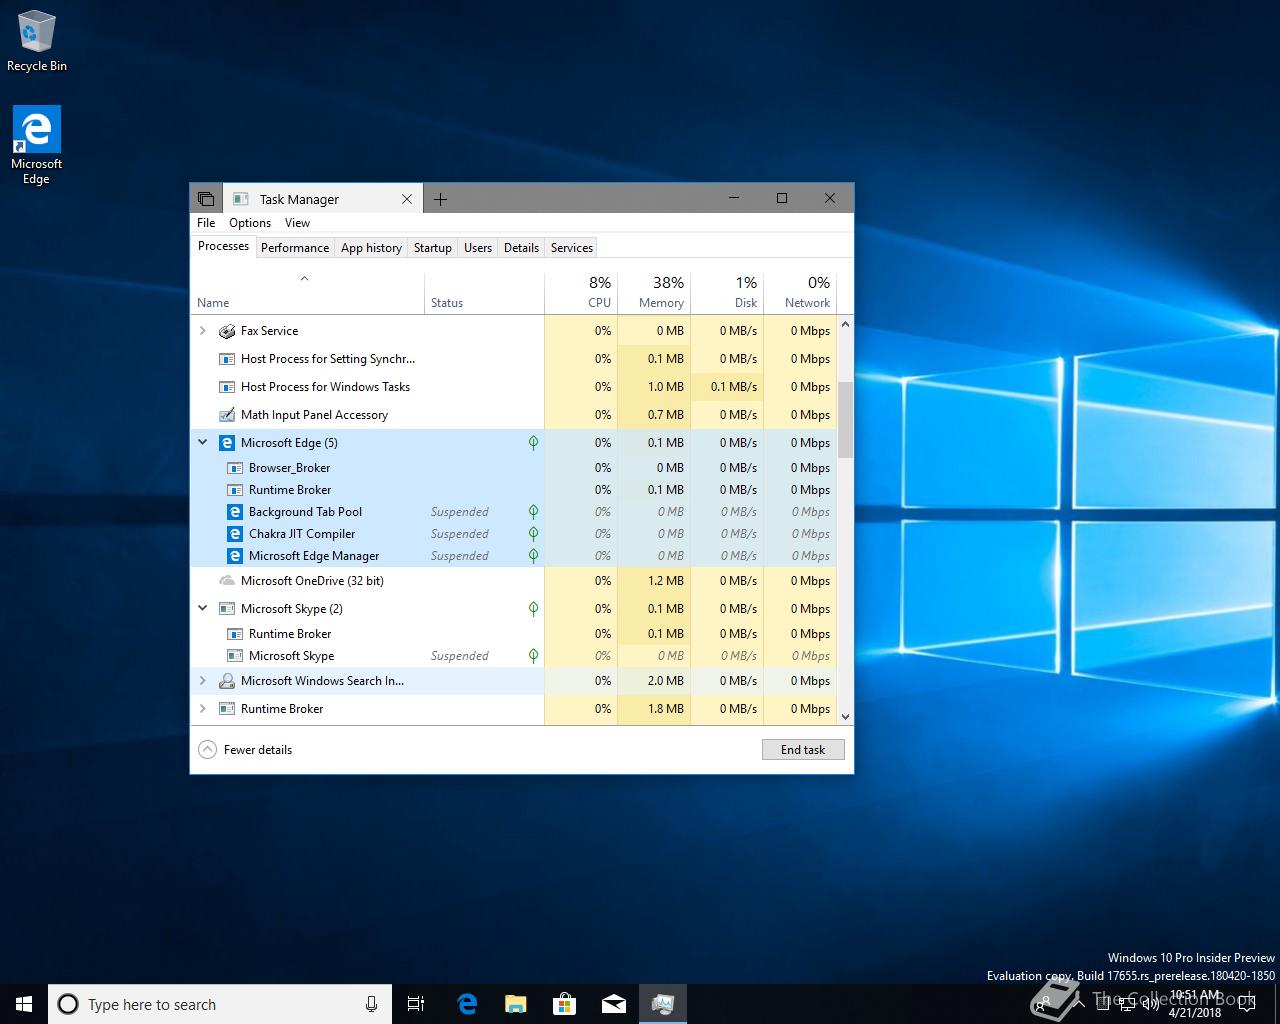Click Microsoft OneDrive cloud icon
Viewport: 1280px width, 1024px height.
(227, 581)
